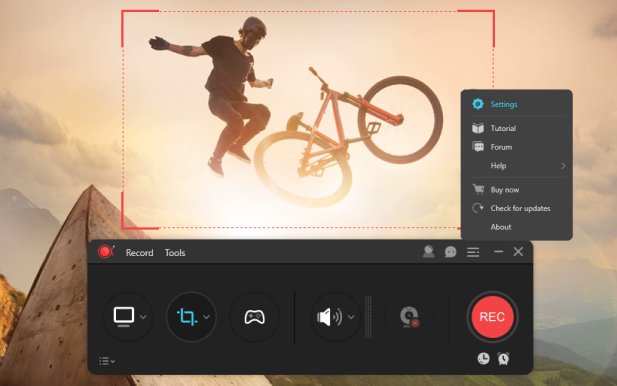
Task: Expand the recording list at bottom-left
Action: (107, 361)
